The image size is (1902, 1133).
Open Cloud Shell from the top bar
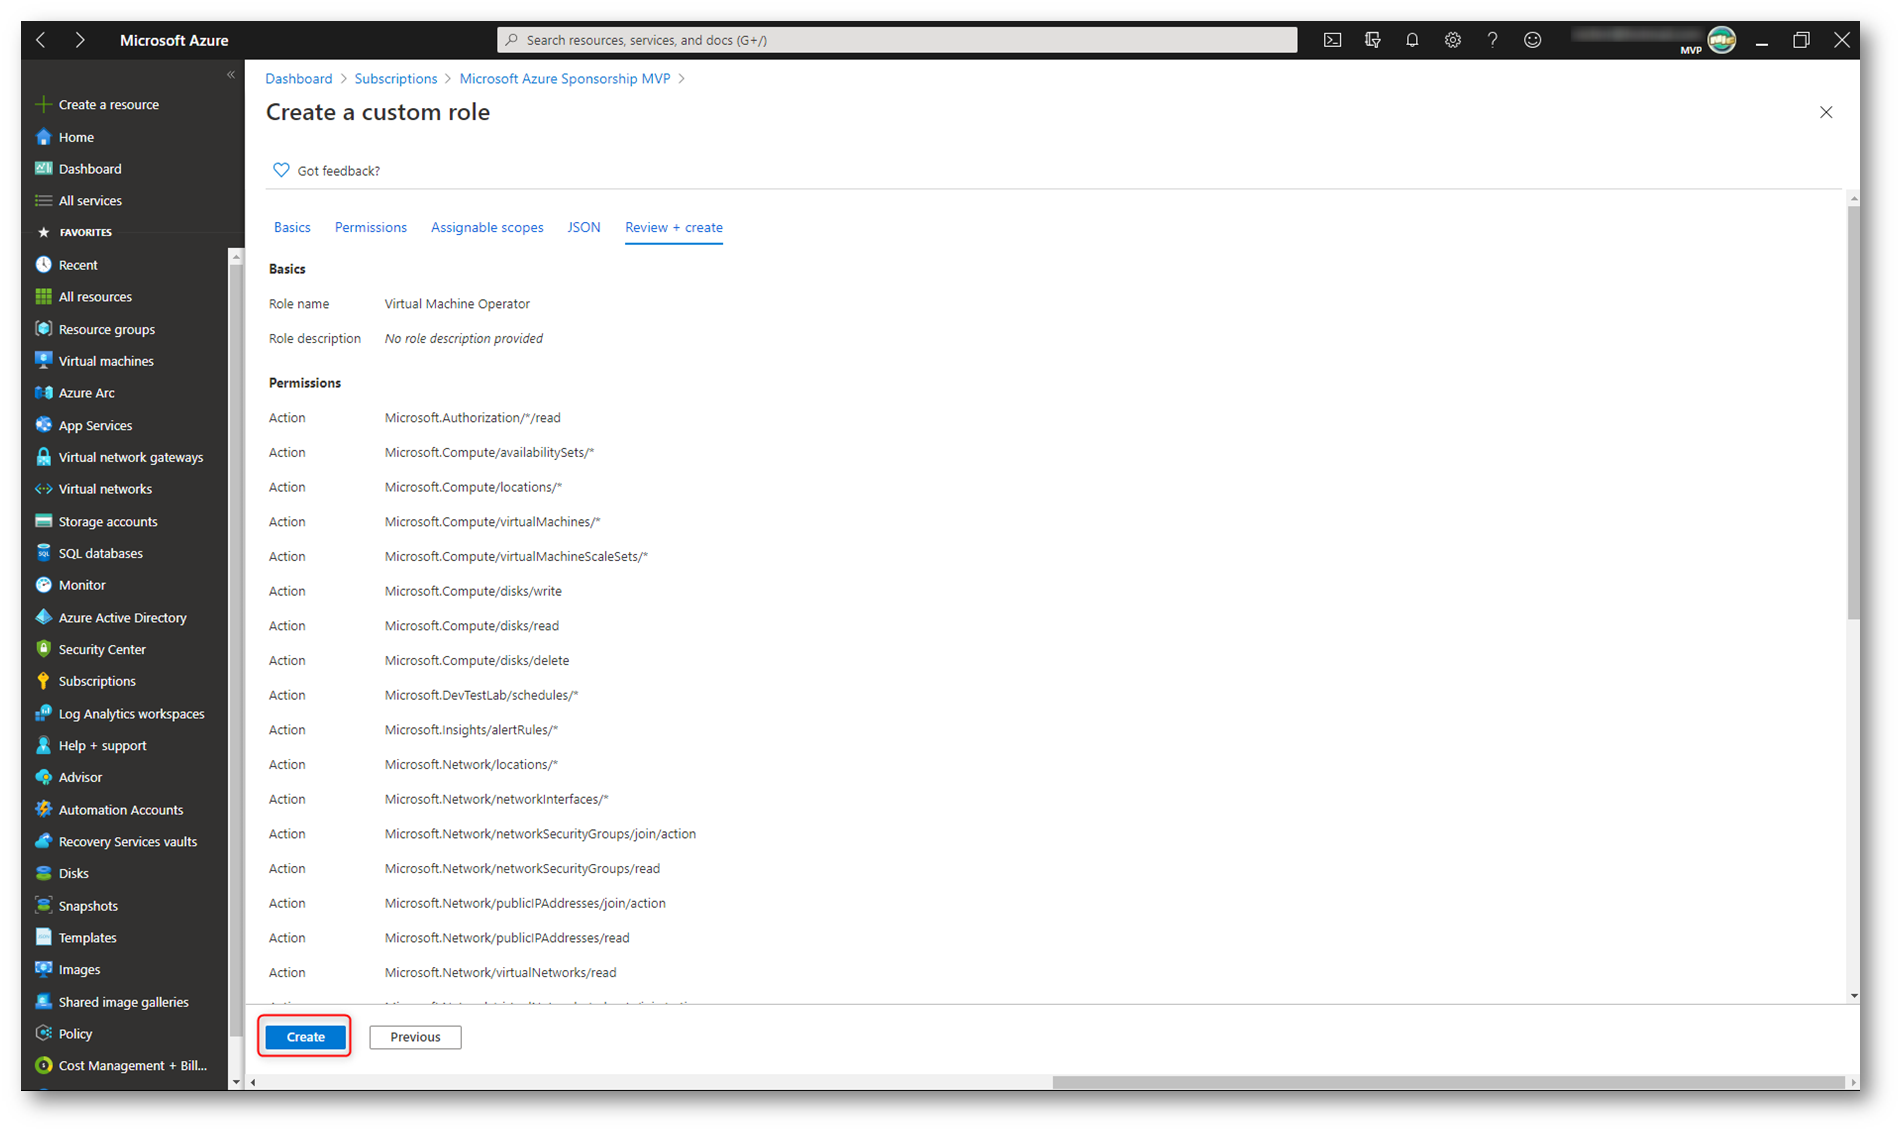(1332, 40)
